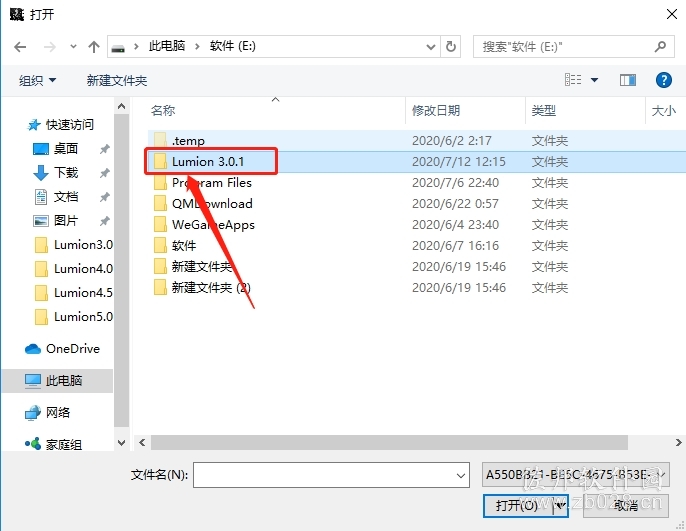Image resolution: width=686 pixels, height=531 pixels.
Task: Refresh the current folder view
Action: pos(451,46)
